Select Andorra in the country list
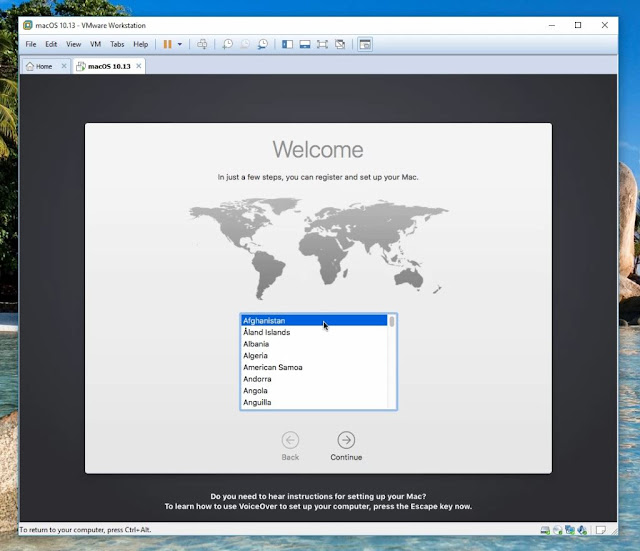This screenshot has height=551, width=640. pyautogui.click(x=314, y=379)
